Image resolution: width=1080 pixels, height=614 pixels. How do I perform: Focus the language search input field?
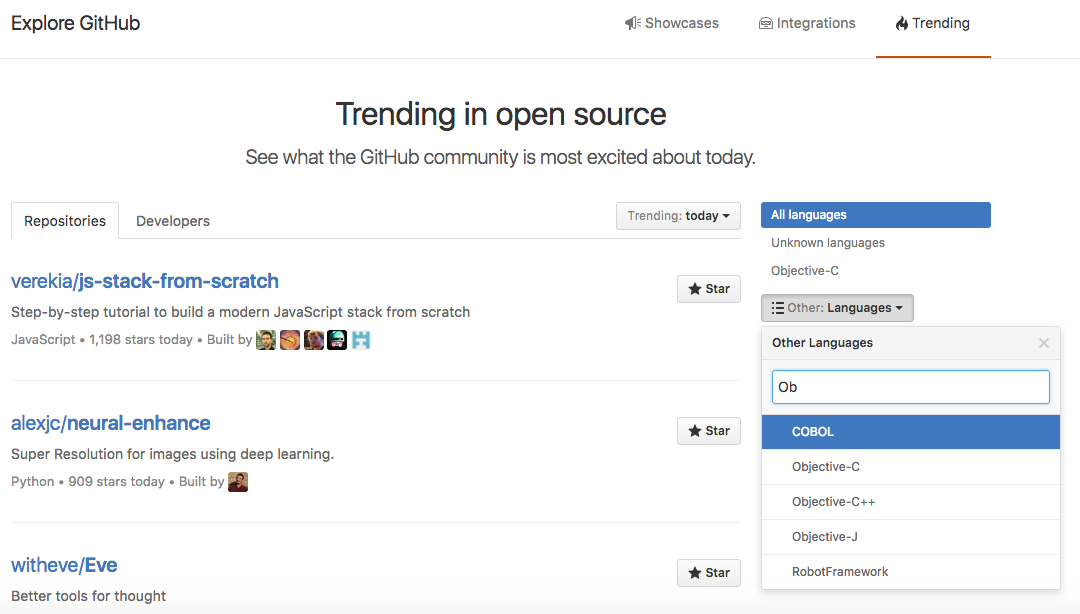point(911,387)
